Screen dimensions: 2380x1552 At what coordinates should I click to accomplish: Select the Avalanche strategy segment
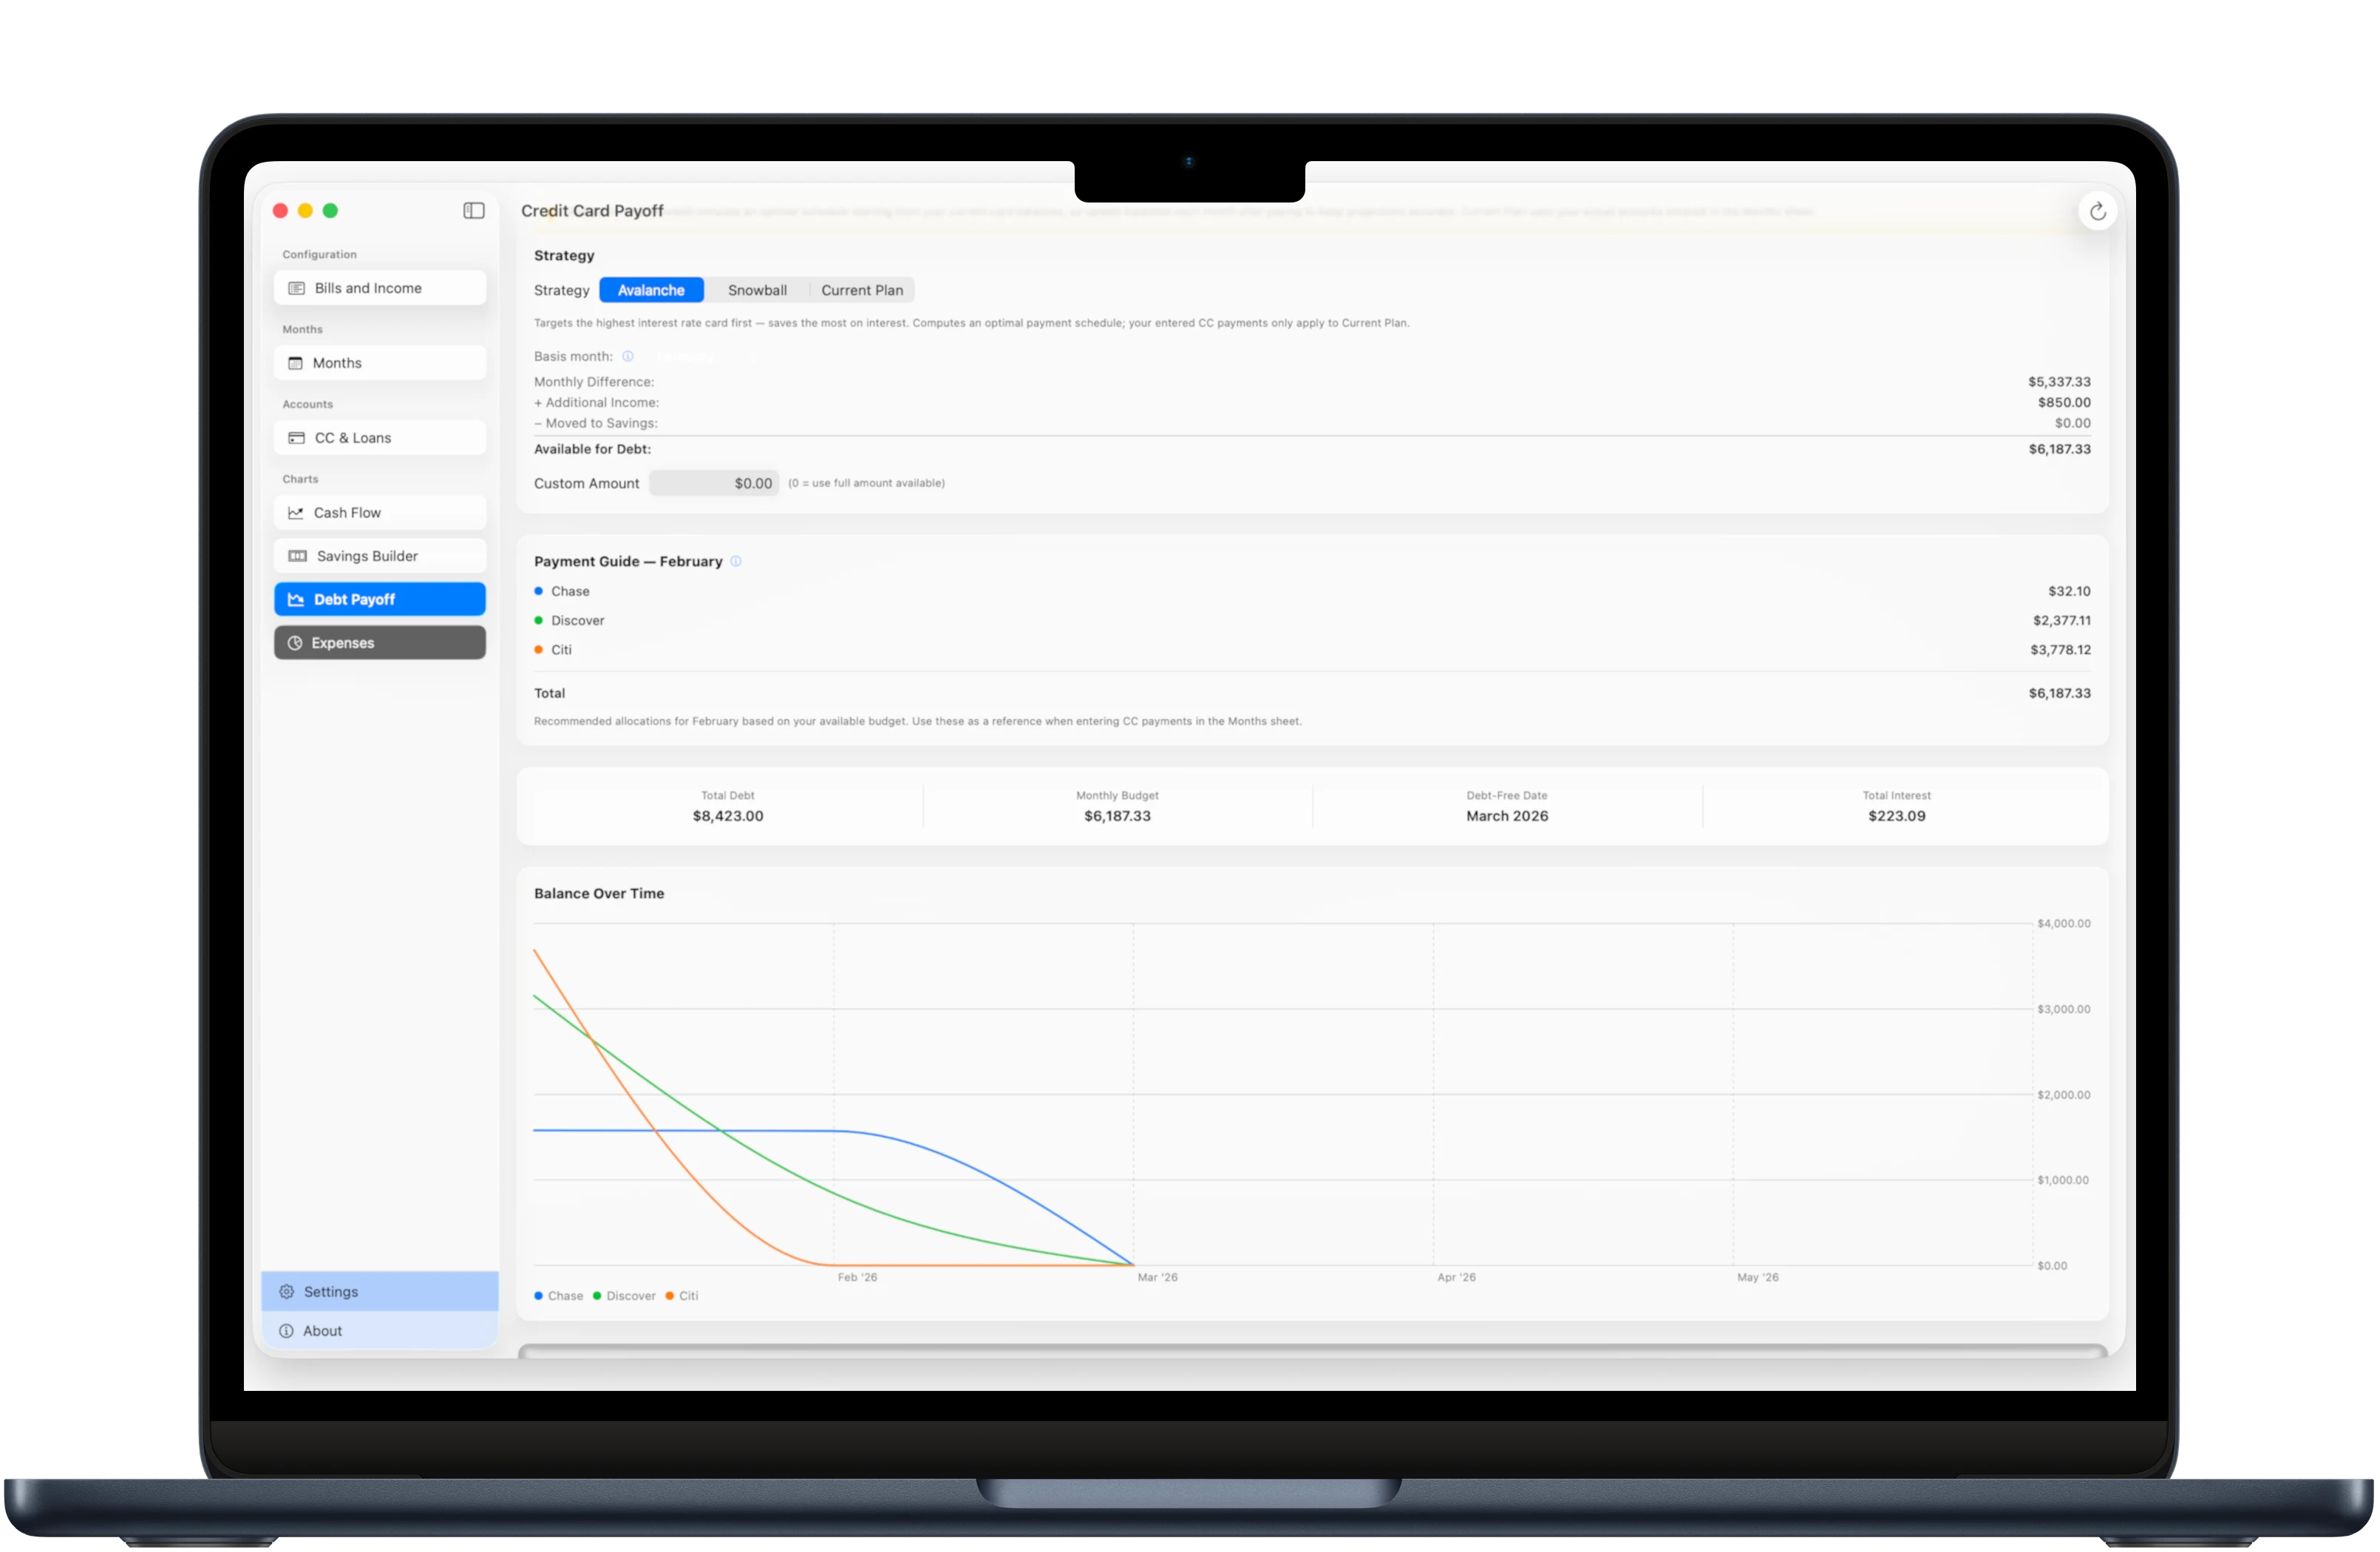[x=651, y=290]
